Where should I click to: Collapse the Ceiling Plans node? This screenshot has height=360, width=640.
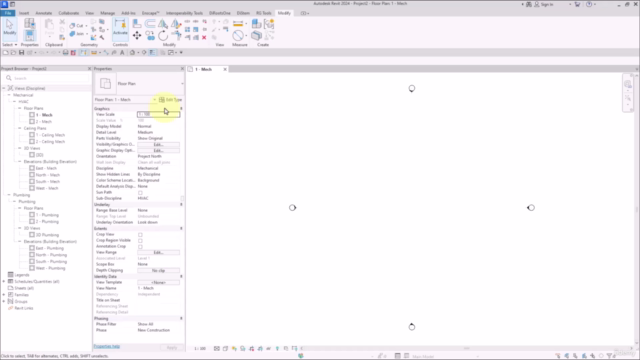[x=20, y=128]
